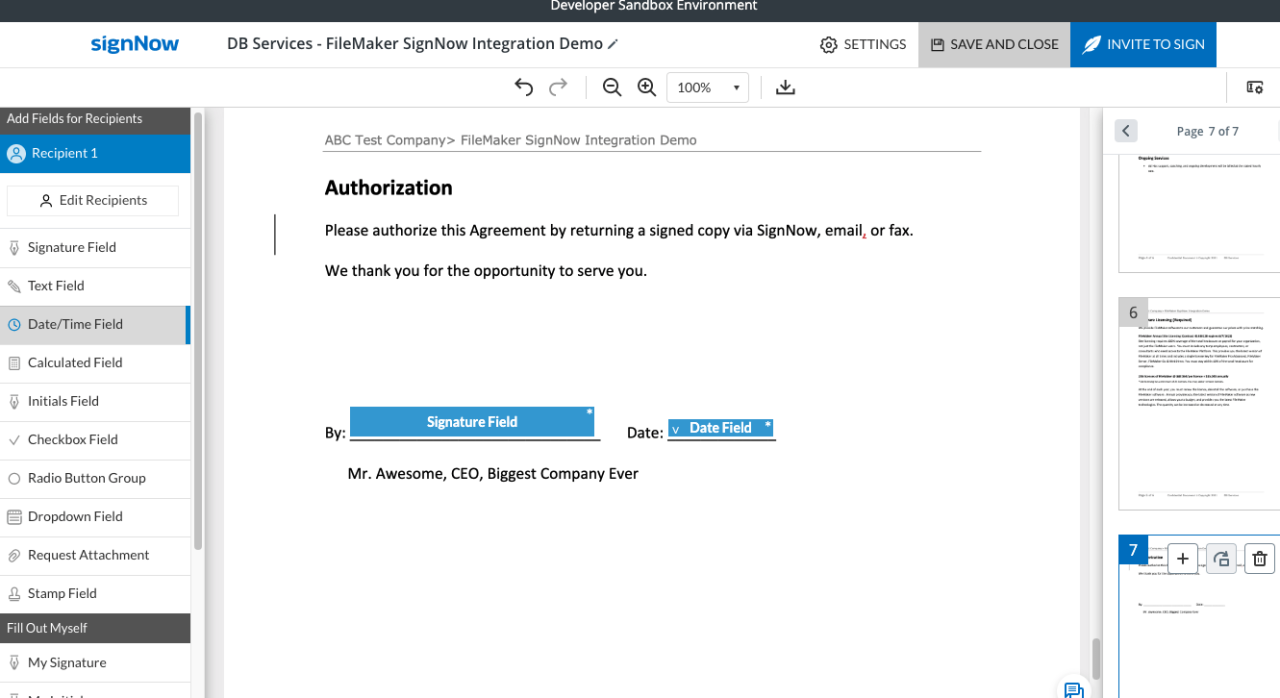This screenshot has width=1280, height=698.
Task: Select Text Field tool
Action: 95,286
